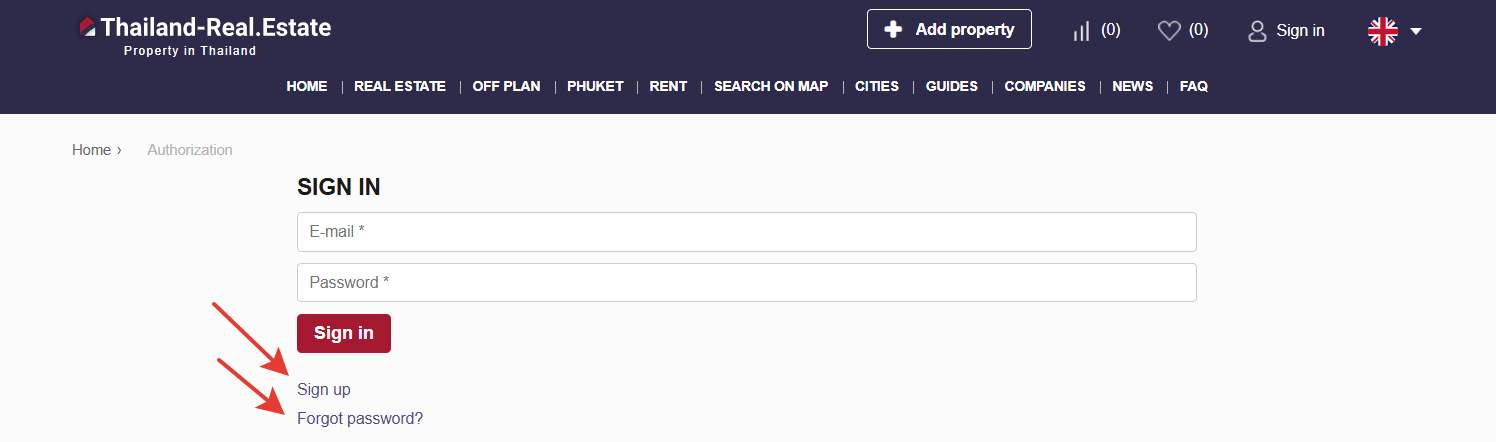Focus the E-mail input field
The height and width of the screenshot is (442, 1496).
746,232
